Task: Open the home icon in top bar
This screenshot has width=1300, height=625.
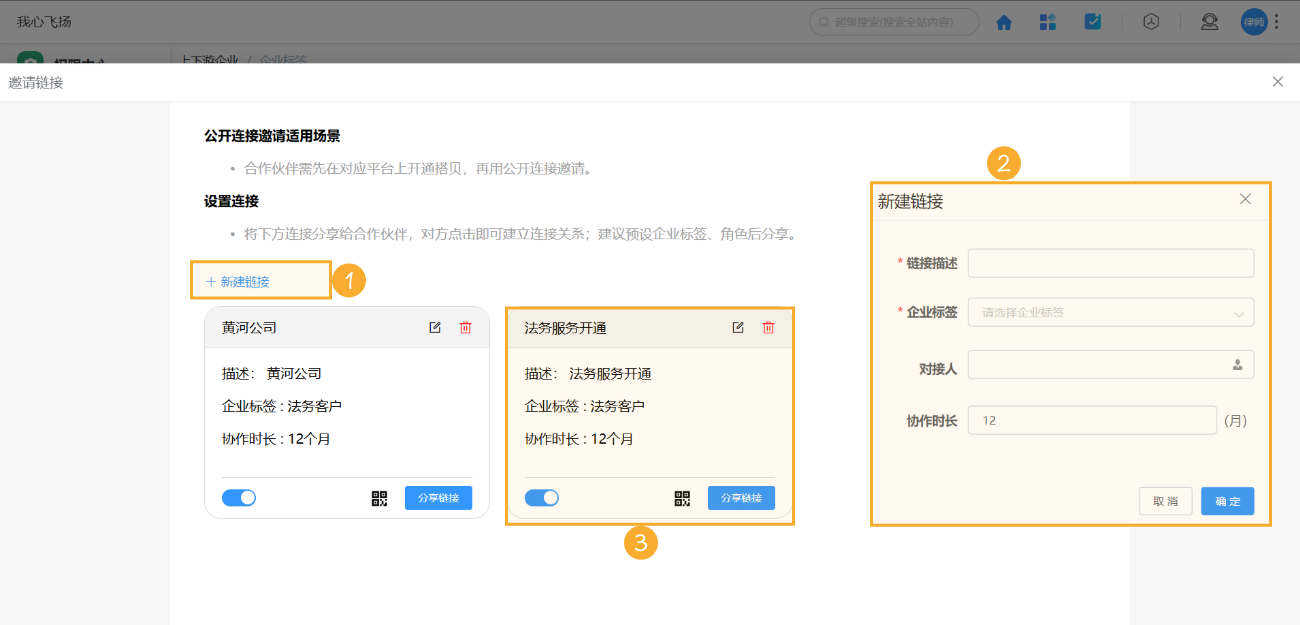Action: pos(1003,21)
